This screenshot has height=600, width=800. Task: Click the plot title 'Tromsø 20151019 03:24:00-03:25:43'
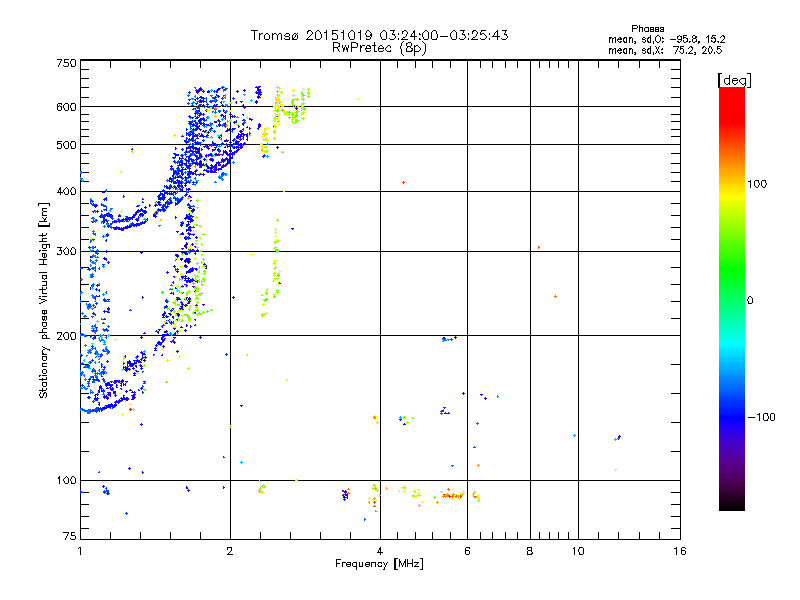click(x=379, y=35)
